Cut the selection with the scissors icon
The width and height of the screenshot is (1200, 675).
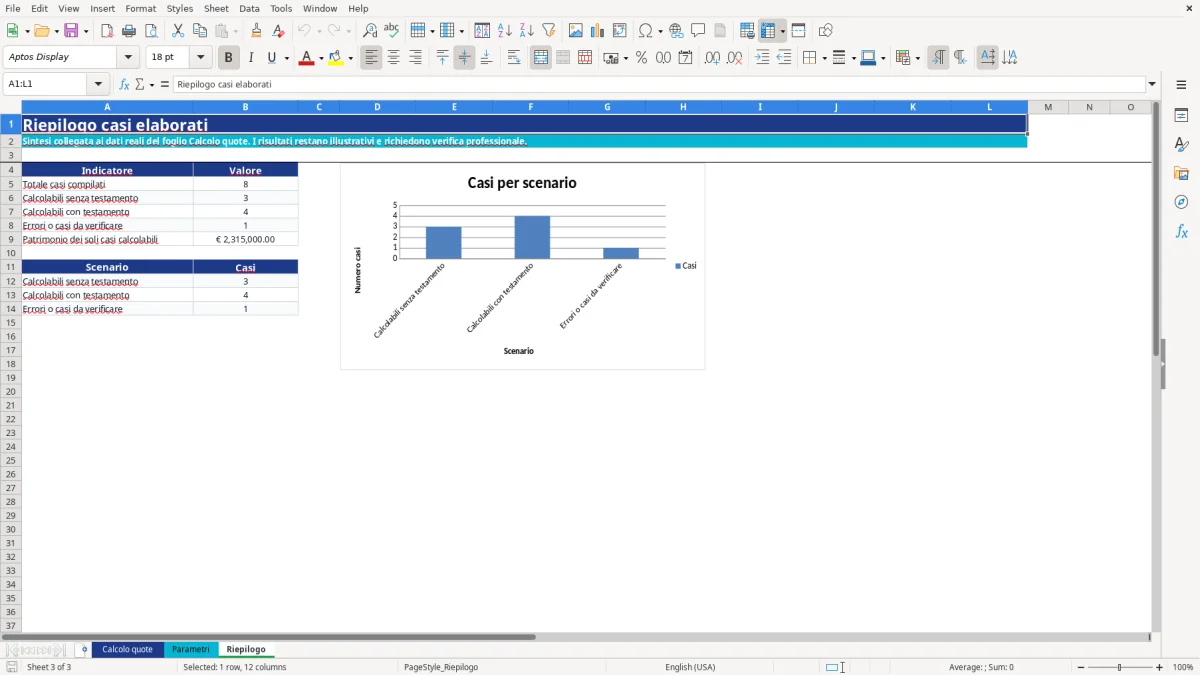[x=178, y=31]
